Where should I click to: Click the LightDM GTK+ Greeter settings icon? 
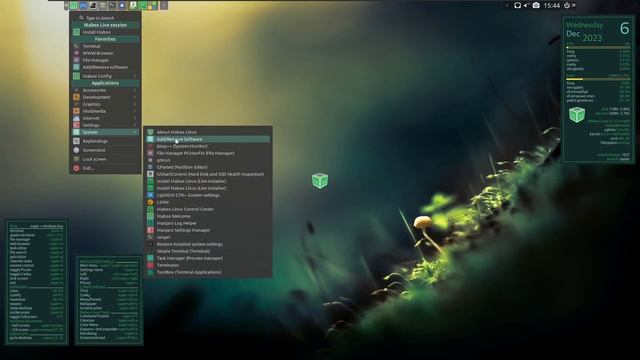tap(150, 195)
